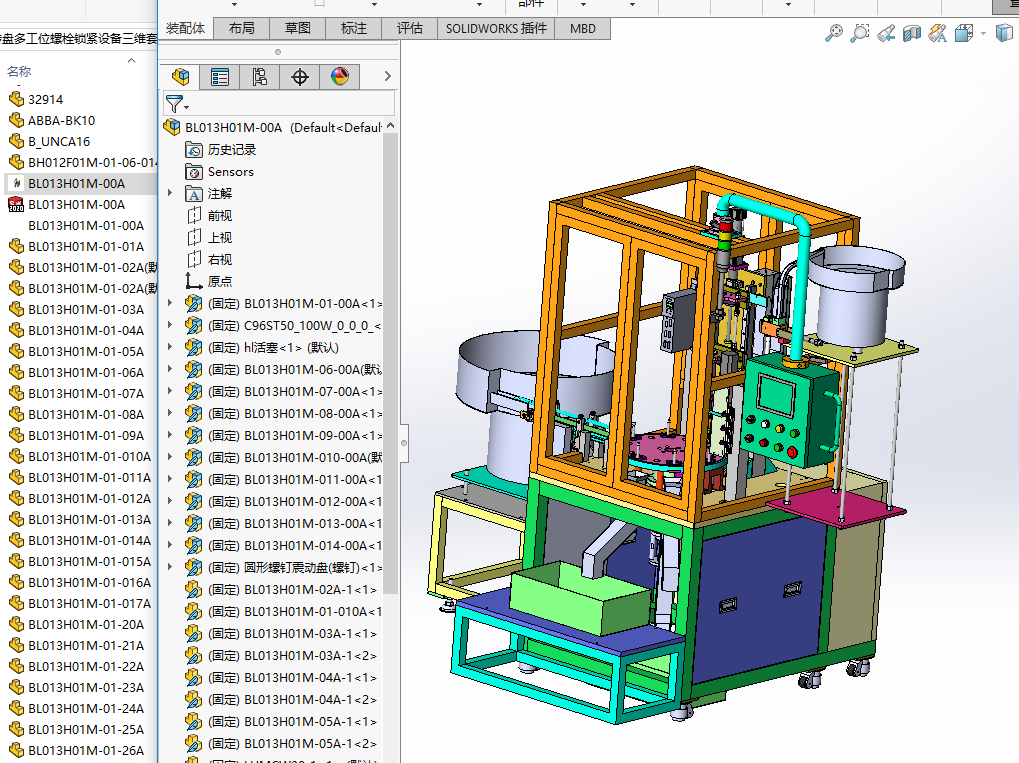Switch to the 草图 tab
The width and height of the screenshot is (1019, 763).
click(x=297, y=28)
